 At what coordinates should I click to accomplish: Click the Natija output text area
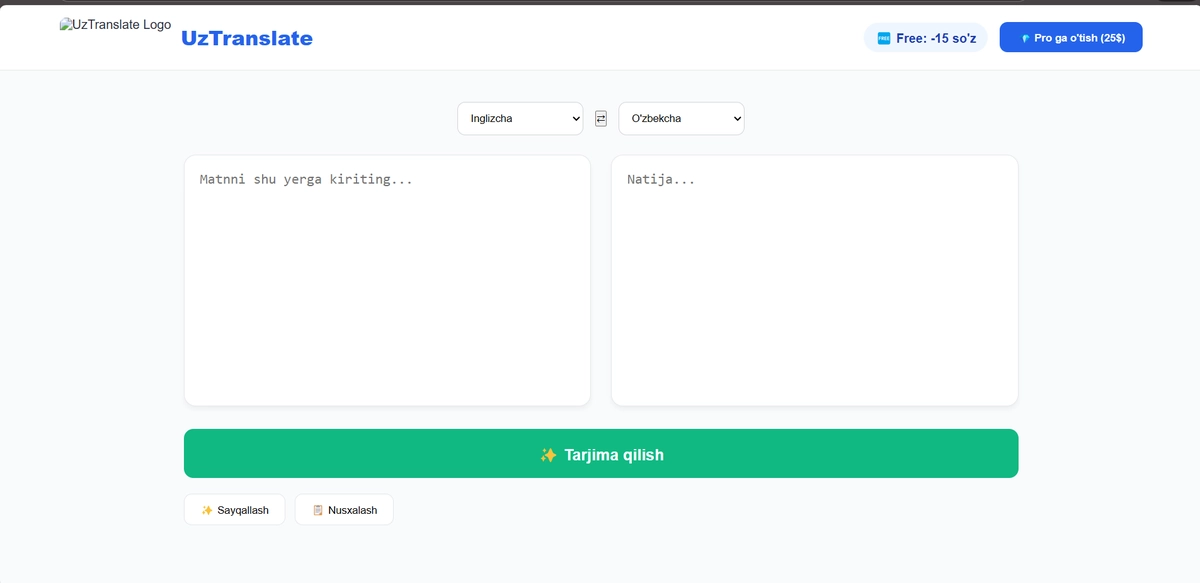click(x=815, y=280)
